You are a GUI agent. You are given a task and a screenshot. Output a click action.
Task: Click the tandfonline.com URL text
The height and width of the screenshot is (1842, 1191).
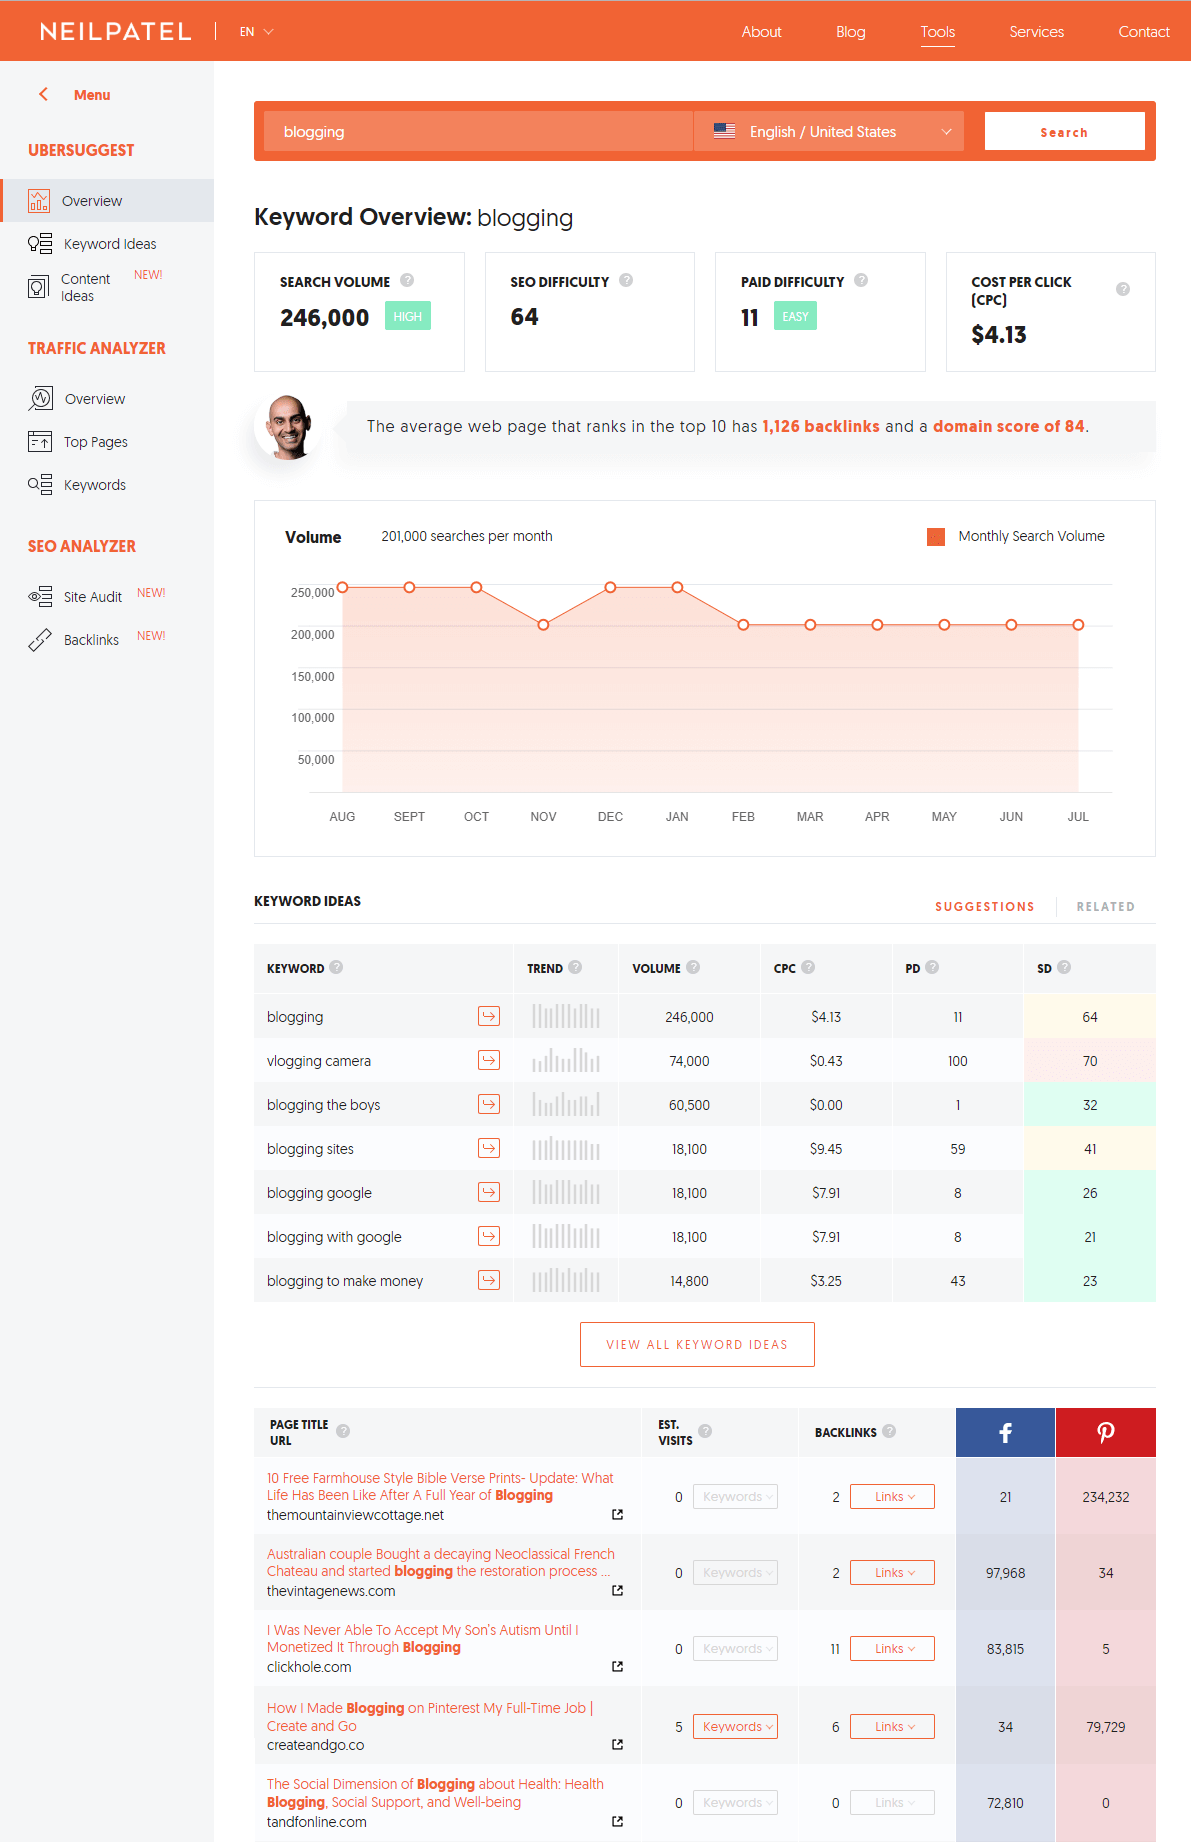[316, 1822]
